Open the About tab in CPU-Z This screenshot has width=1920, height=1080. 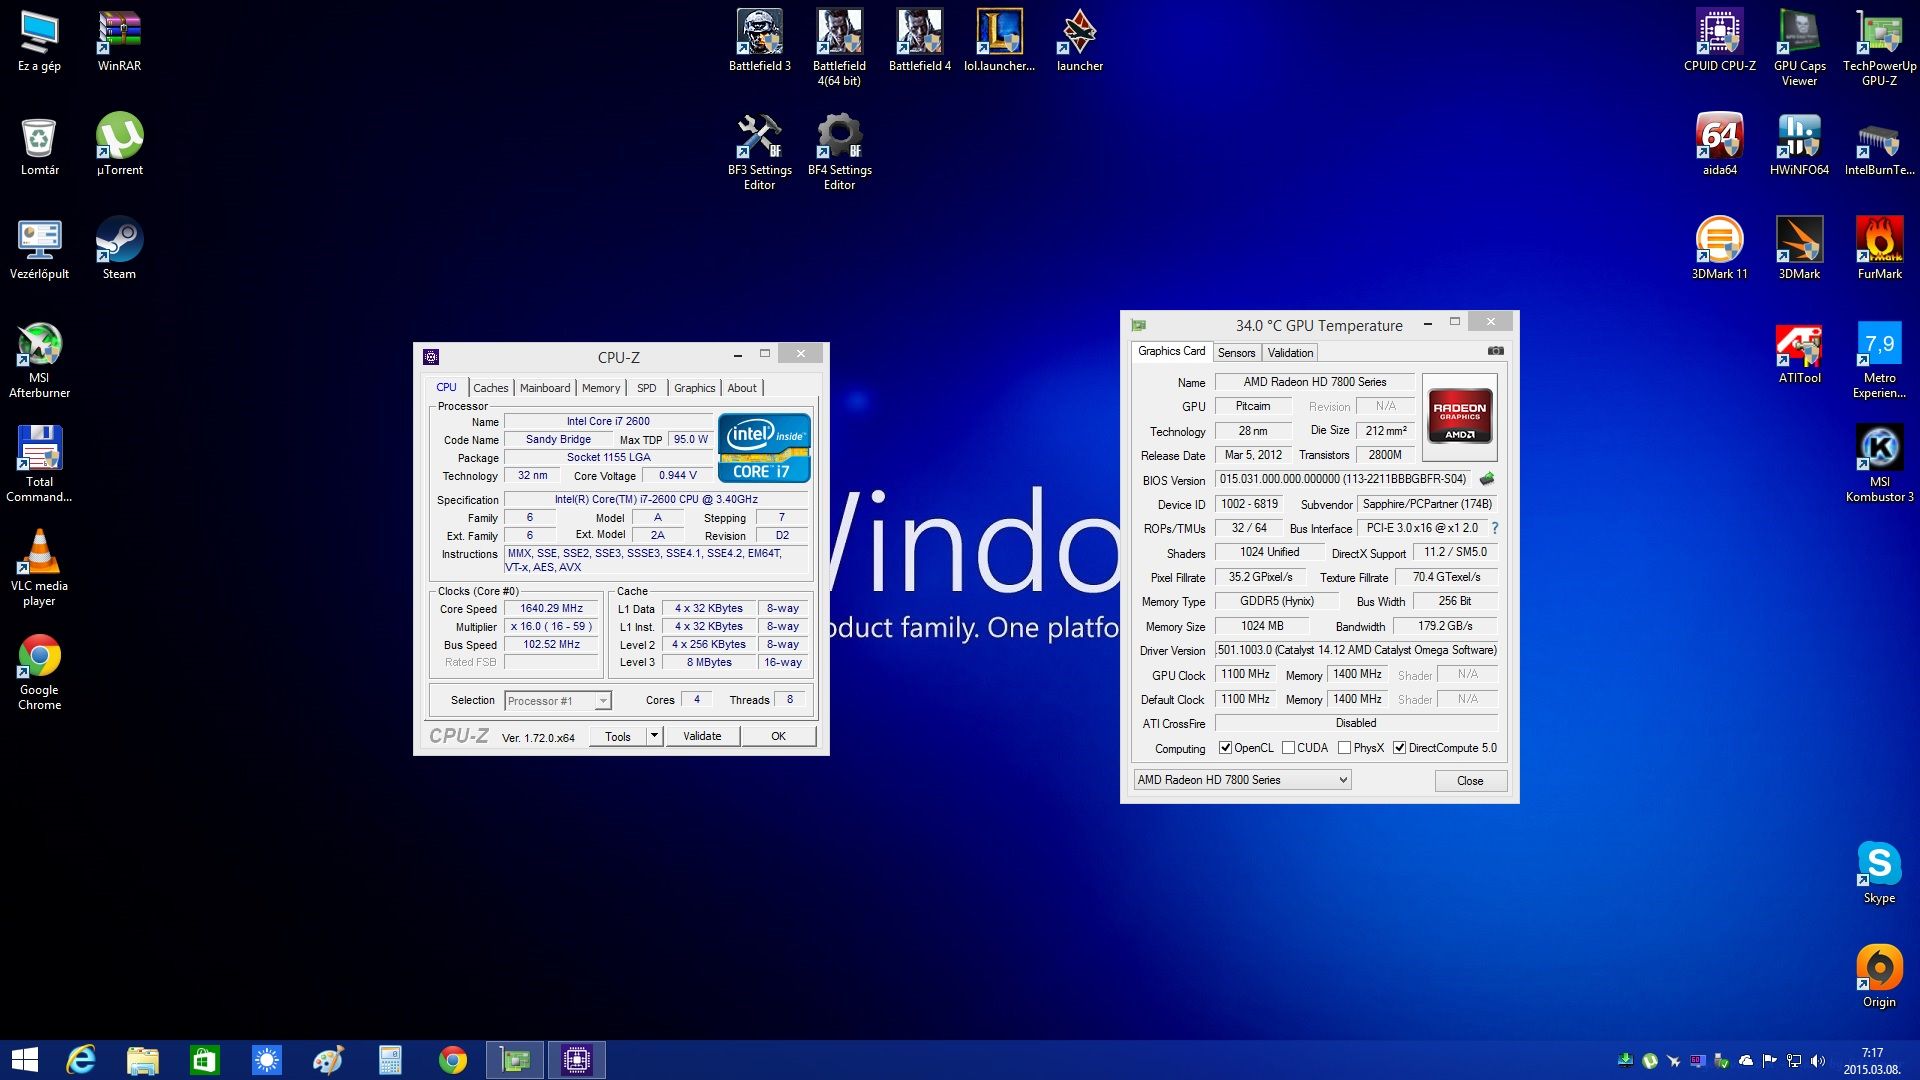tap(742, 388)
